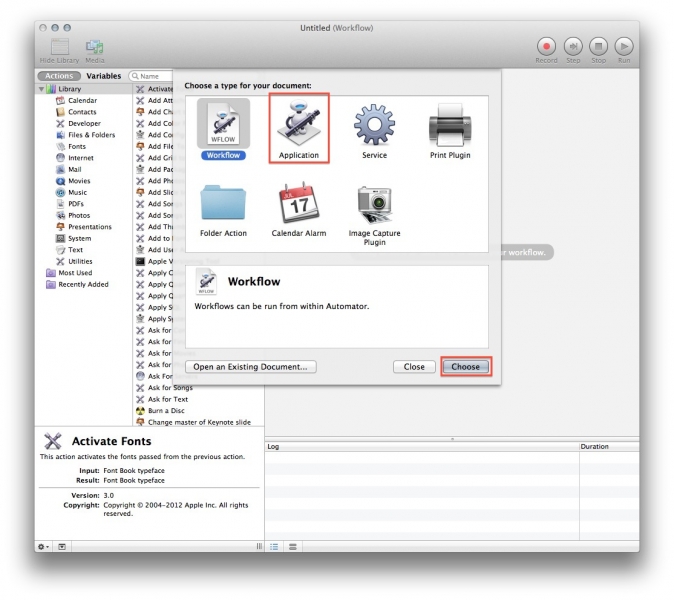Click the Choose button
The image size is (674, 600).
[466, 367]
